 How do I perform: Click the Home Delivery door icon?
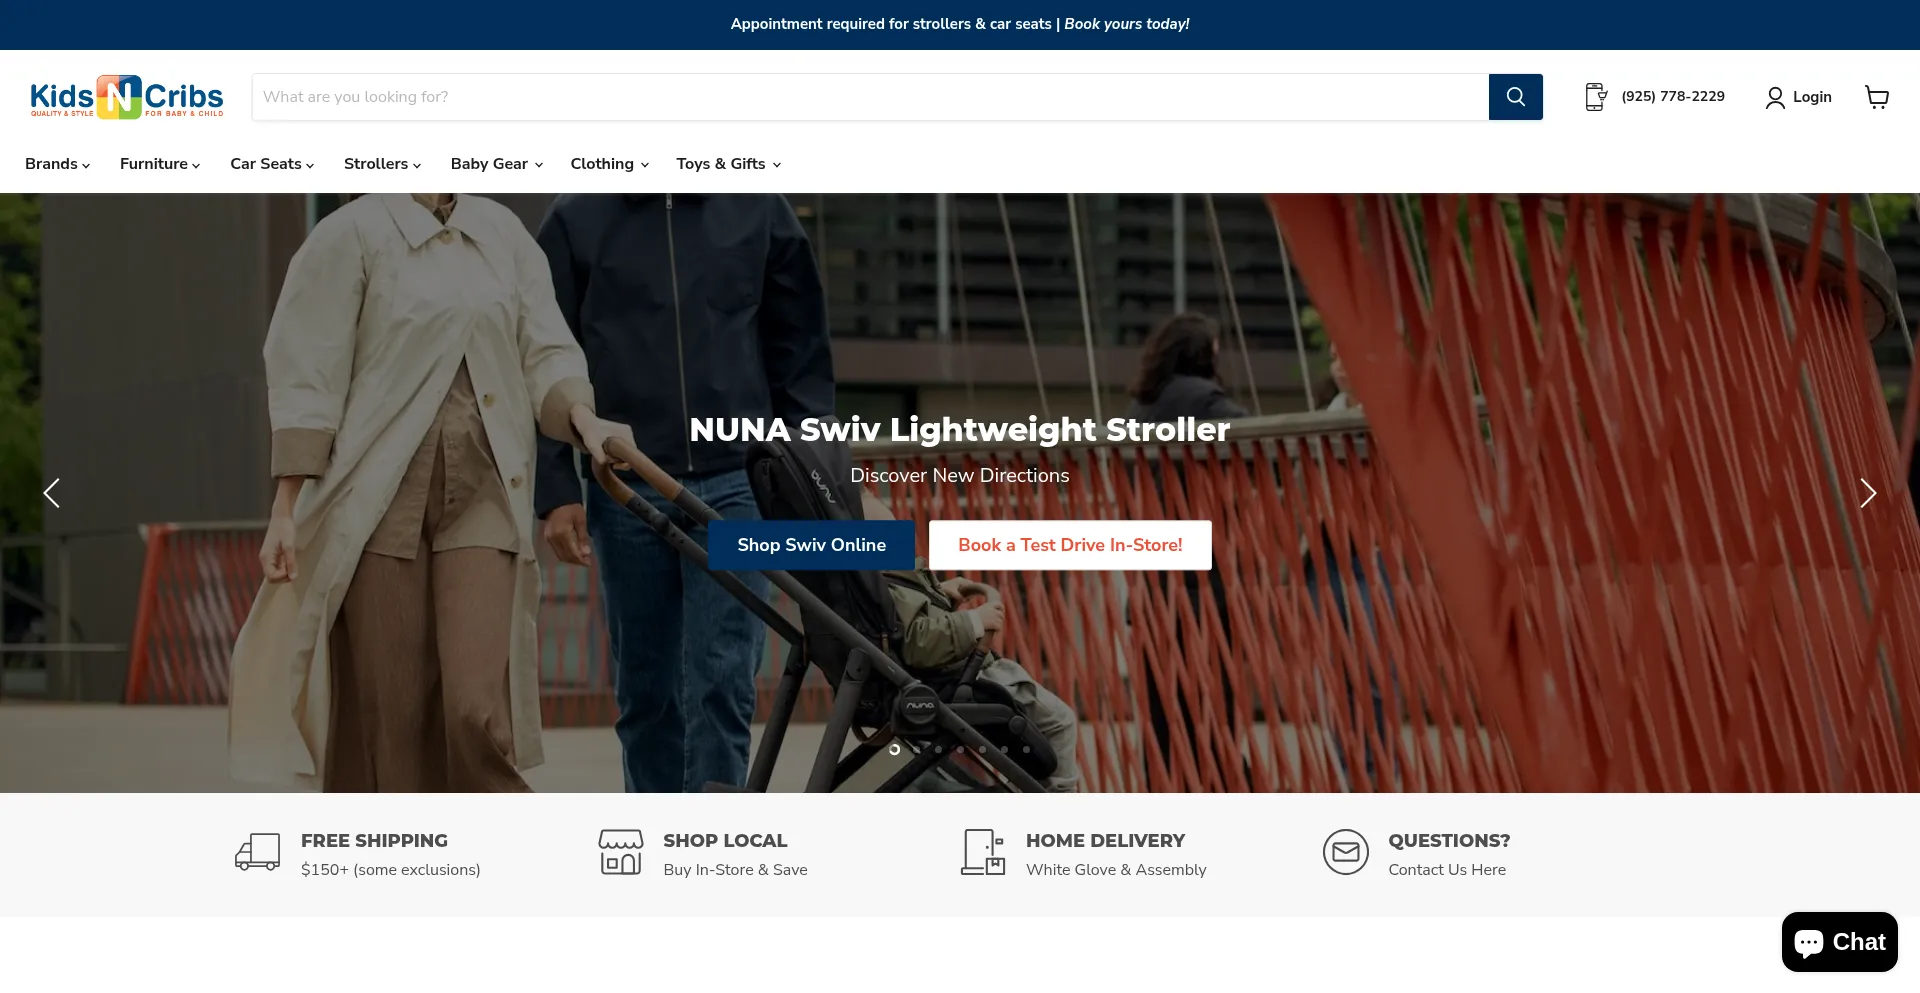(983, 852)
